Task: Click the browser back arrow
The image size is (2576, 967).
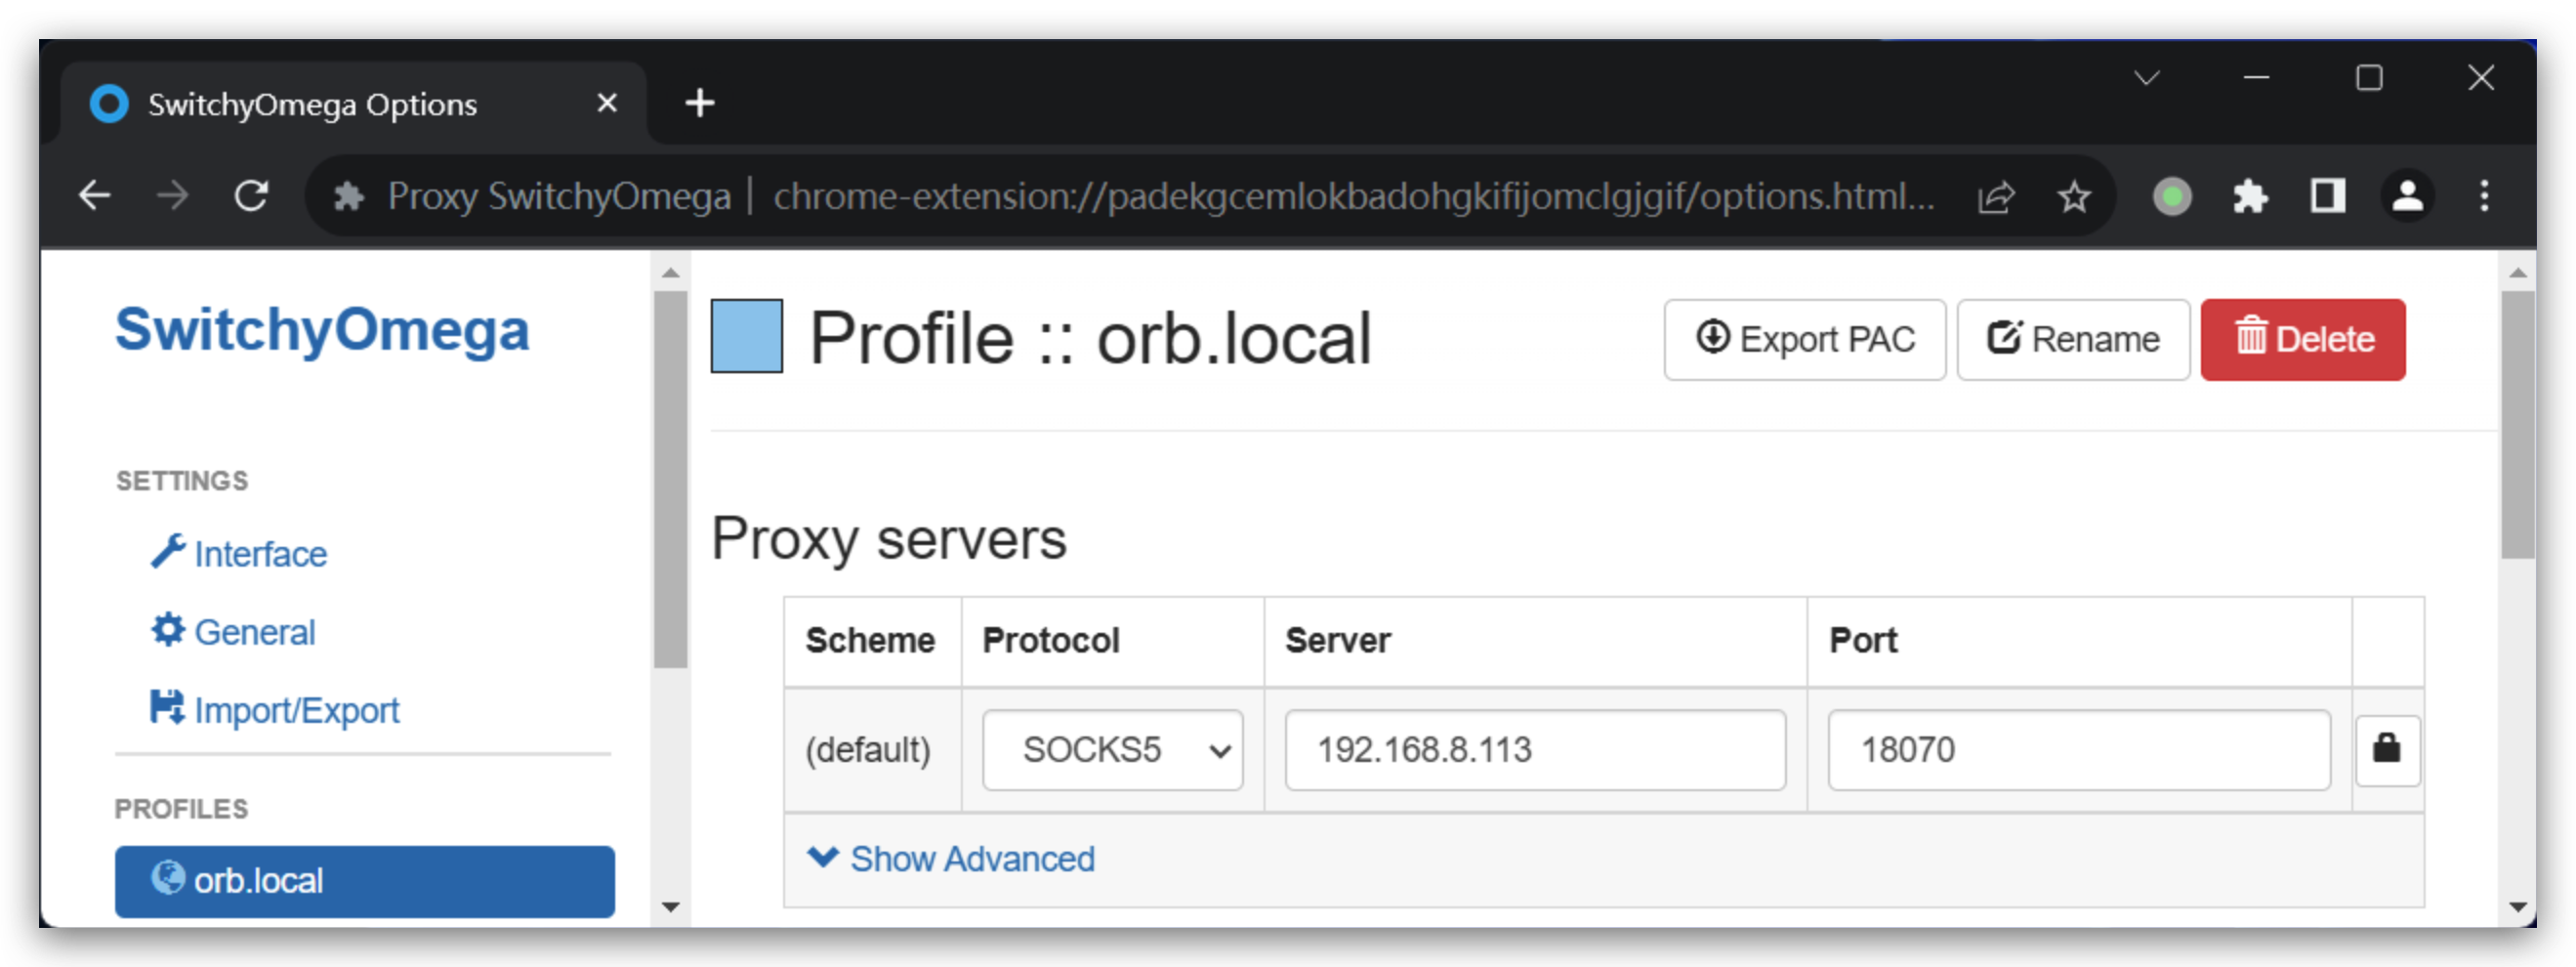Action: [x=95, y=196]
